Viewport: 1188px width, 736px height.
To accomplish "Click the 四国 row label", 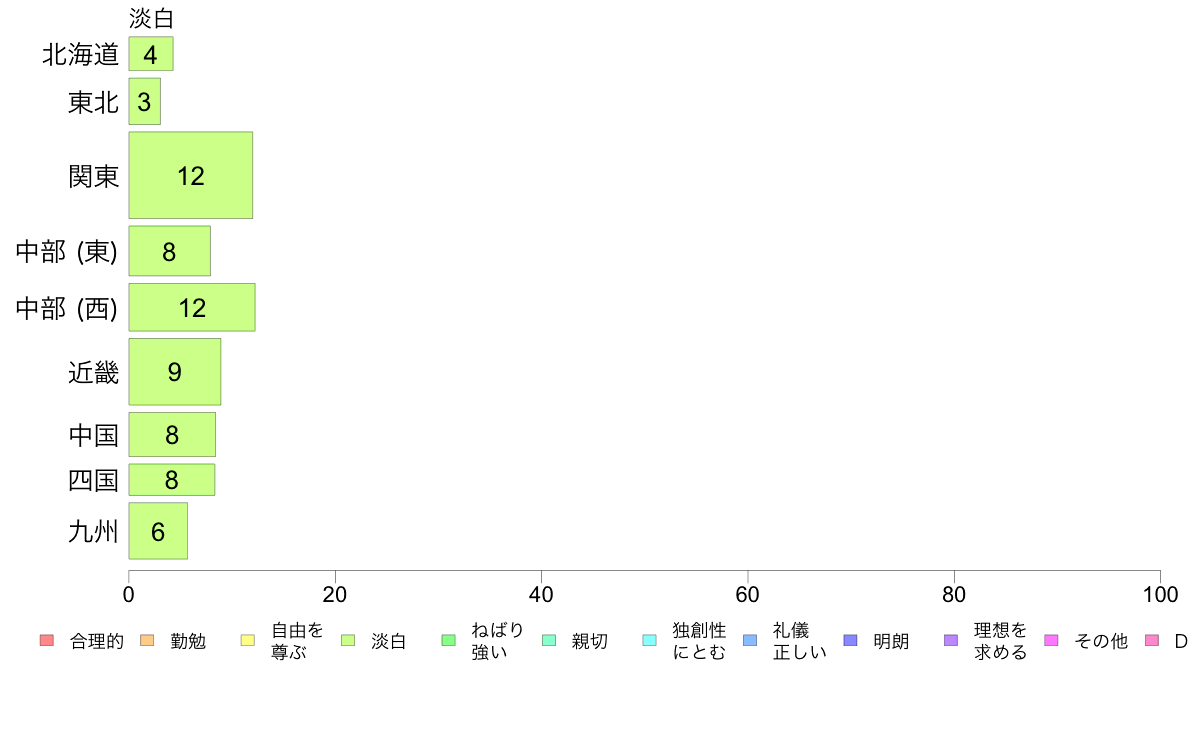I will coord(93,480).
